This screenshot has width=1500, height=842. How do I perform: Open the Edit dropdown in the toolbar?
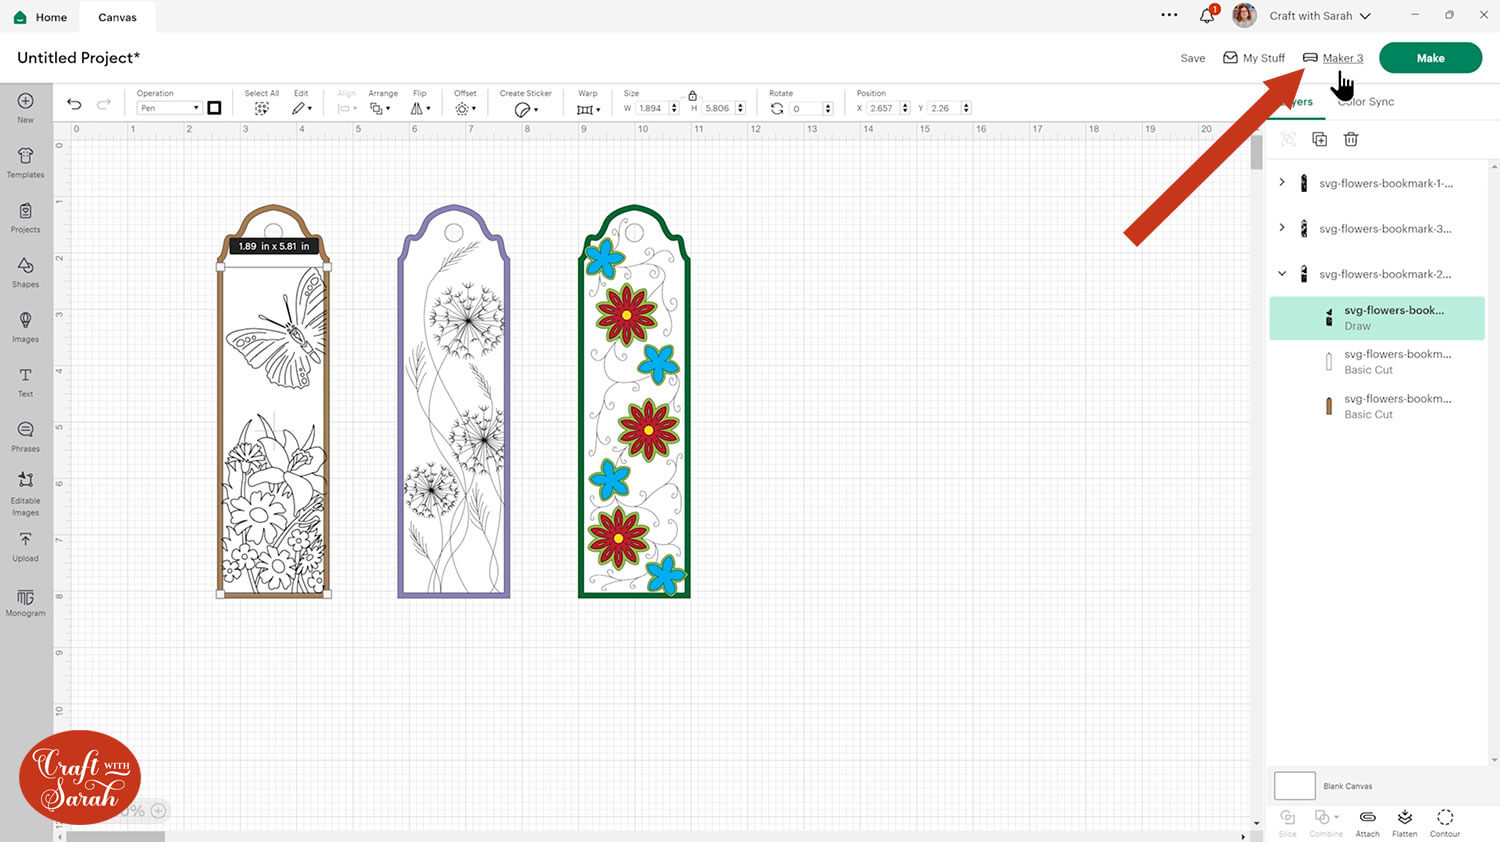pos(302,108)
